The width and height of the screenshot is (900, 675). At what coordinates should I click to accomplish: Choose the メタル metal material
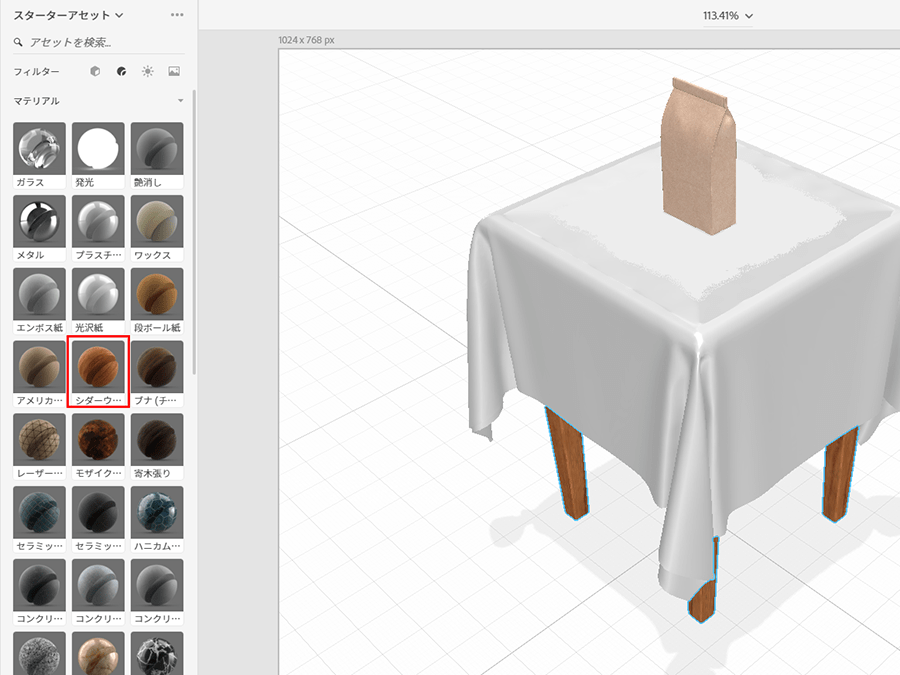40,221
